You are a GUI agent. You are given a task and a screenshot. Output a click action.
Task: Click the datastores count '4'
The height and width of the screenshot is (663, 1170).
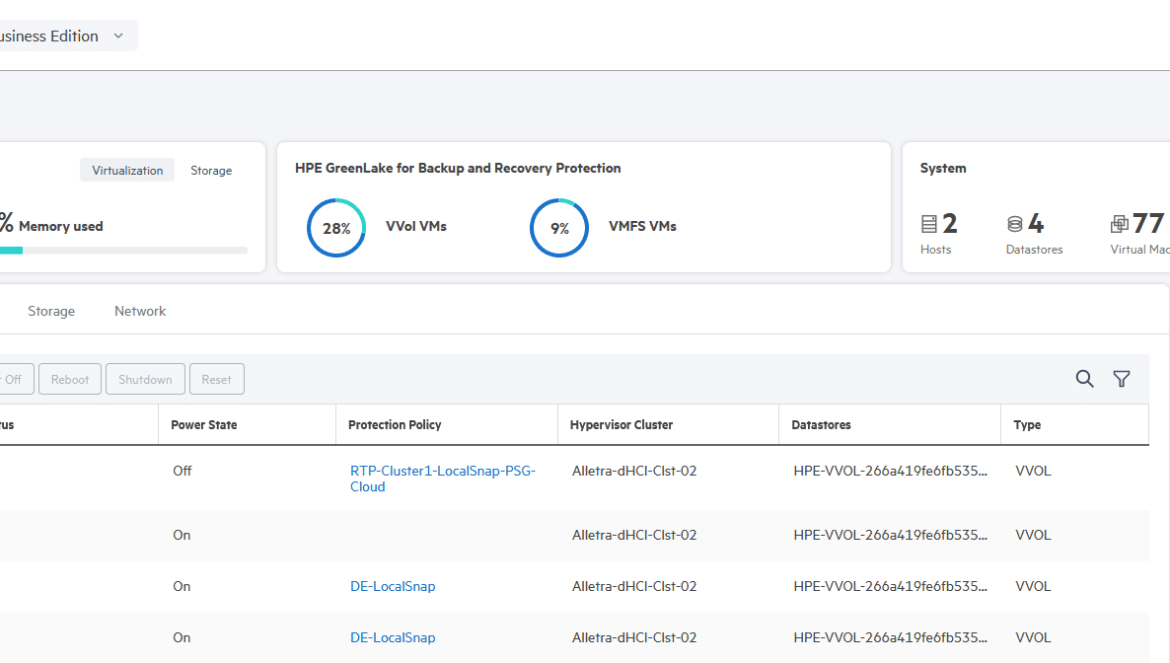1036,223
